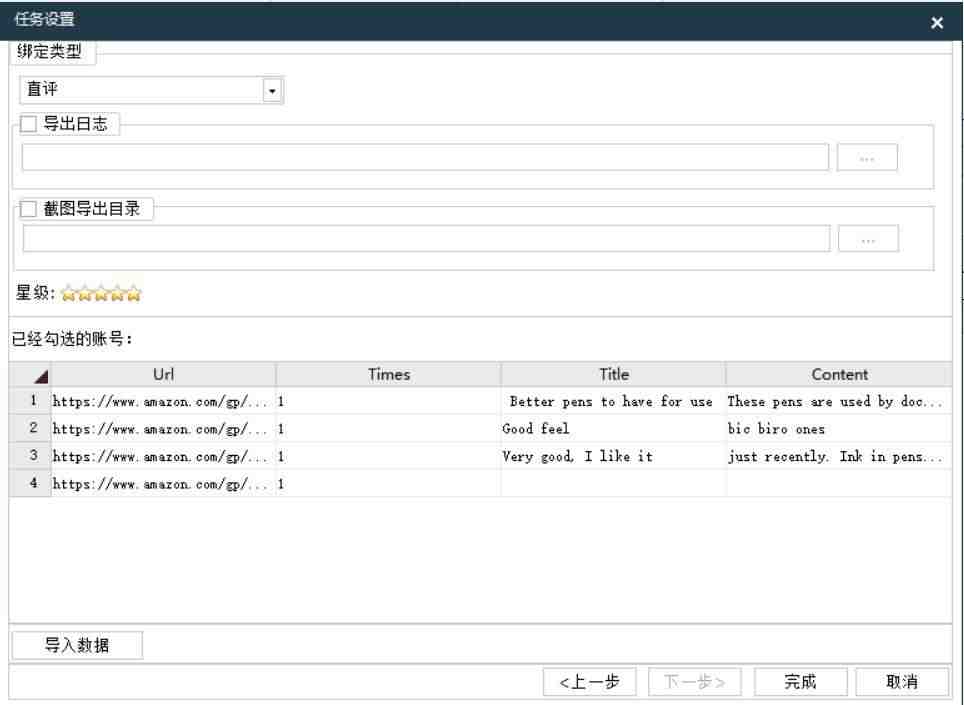Click the 截图导出目录 path input field

click(x=426, y=238)
